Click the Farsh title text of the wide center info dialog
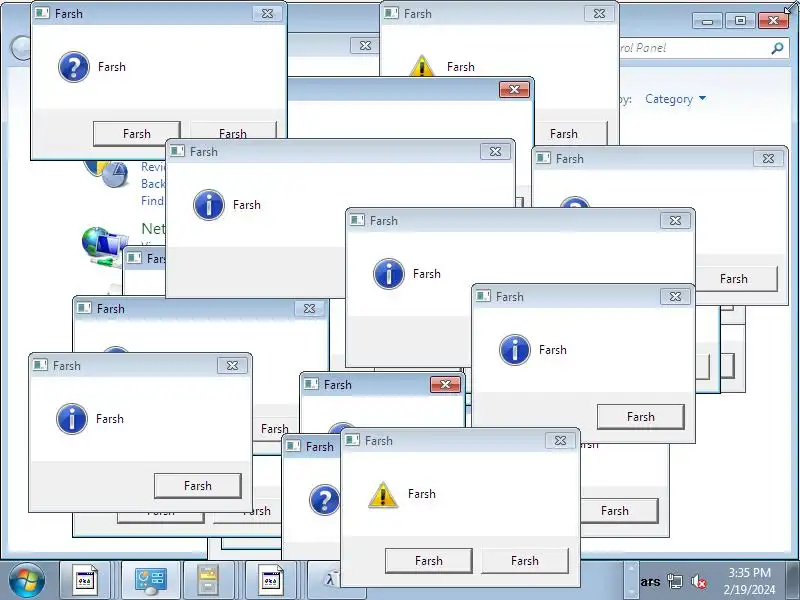Viewport: 800px width, 600px height. [384, 221]
